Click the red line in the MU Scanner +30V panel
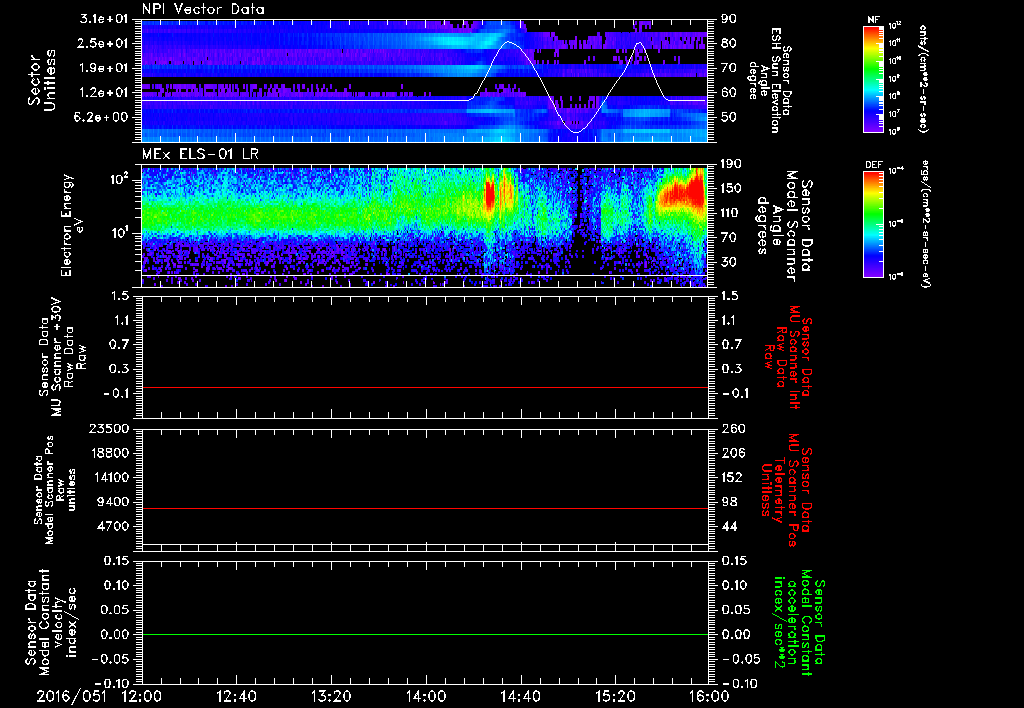The image size is (1024, 708). point(424,388)
